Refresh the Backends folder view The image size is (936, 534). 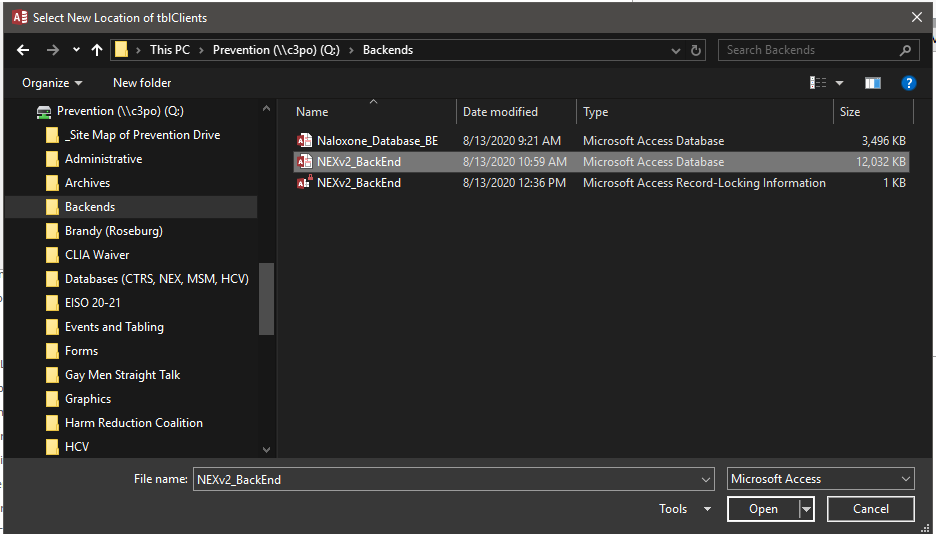click(695, 51)
